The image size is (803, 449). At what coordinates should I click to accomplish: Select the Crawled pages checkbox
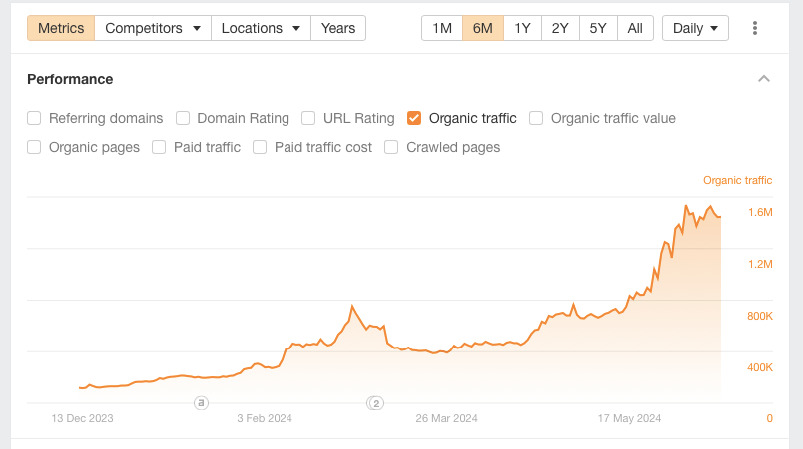[x=391, y=147]
